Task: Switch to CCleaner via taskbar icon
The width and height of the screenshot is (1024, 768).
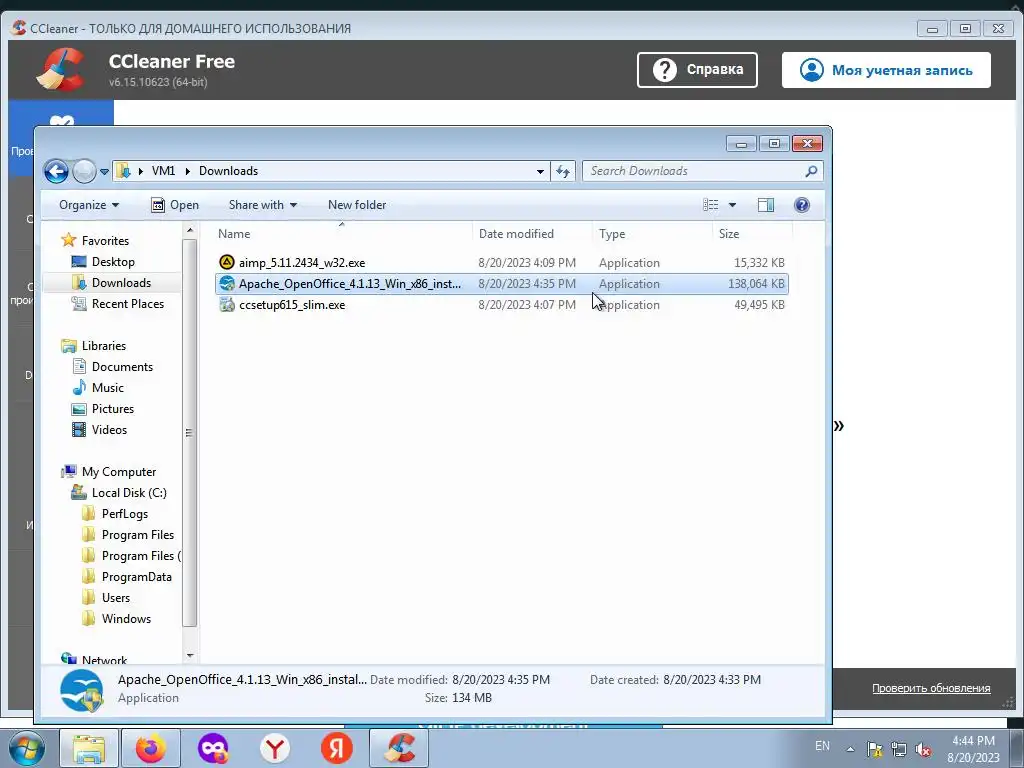Action: click(399, 748)
